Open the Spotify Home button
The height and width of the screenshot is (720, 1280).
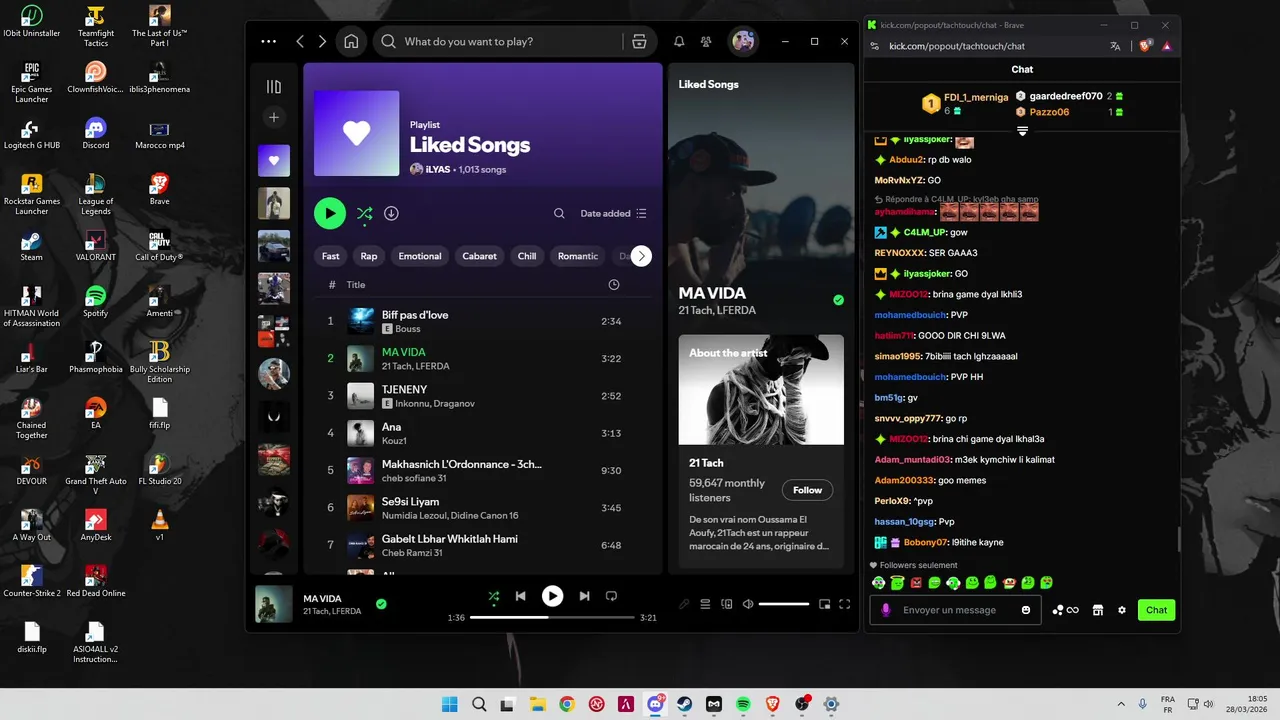point(351,42)
